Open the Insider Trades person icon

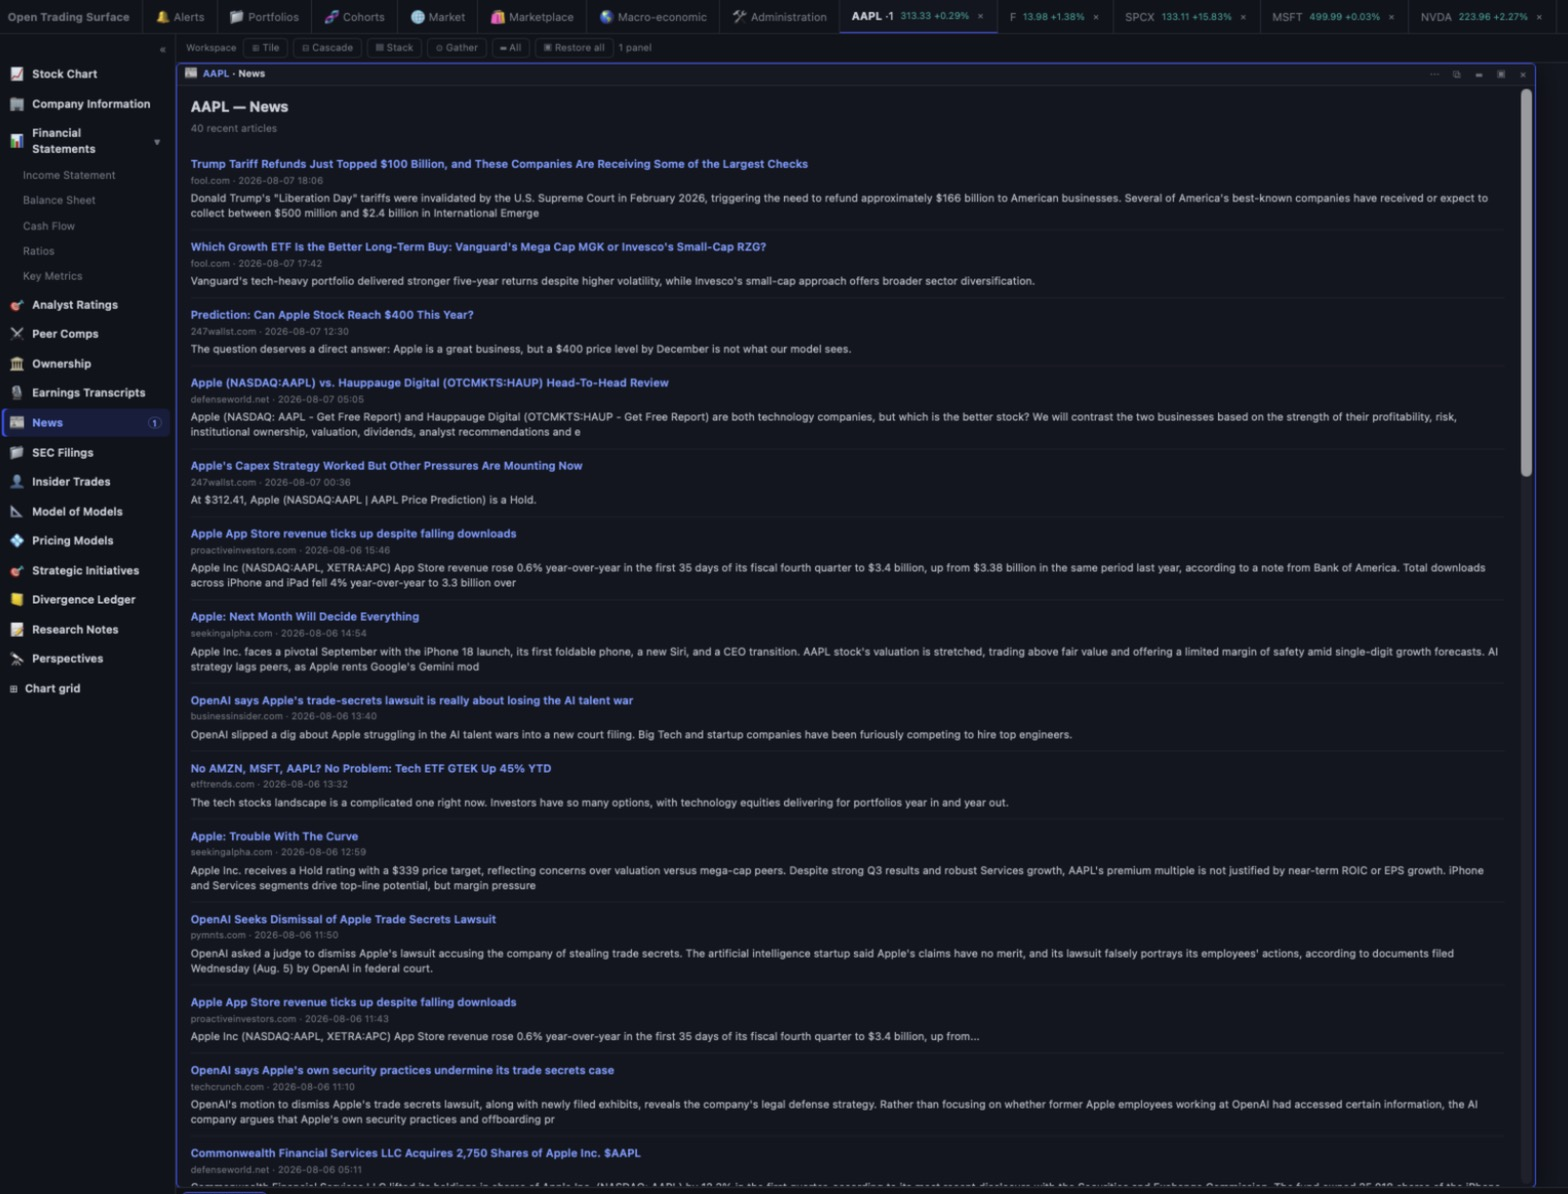click(x=16, y=482)
